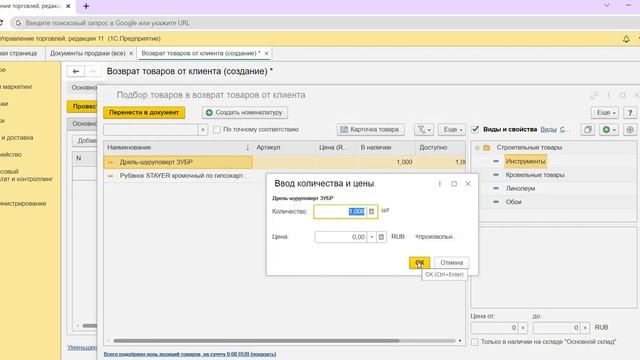Select Инструменты in the category tree
640x360 pixels.
click(x=525, y=161)
